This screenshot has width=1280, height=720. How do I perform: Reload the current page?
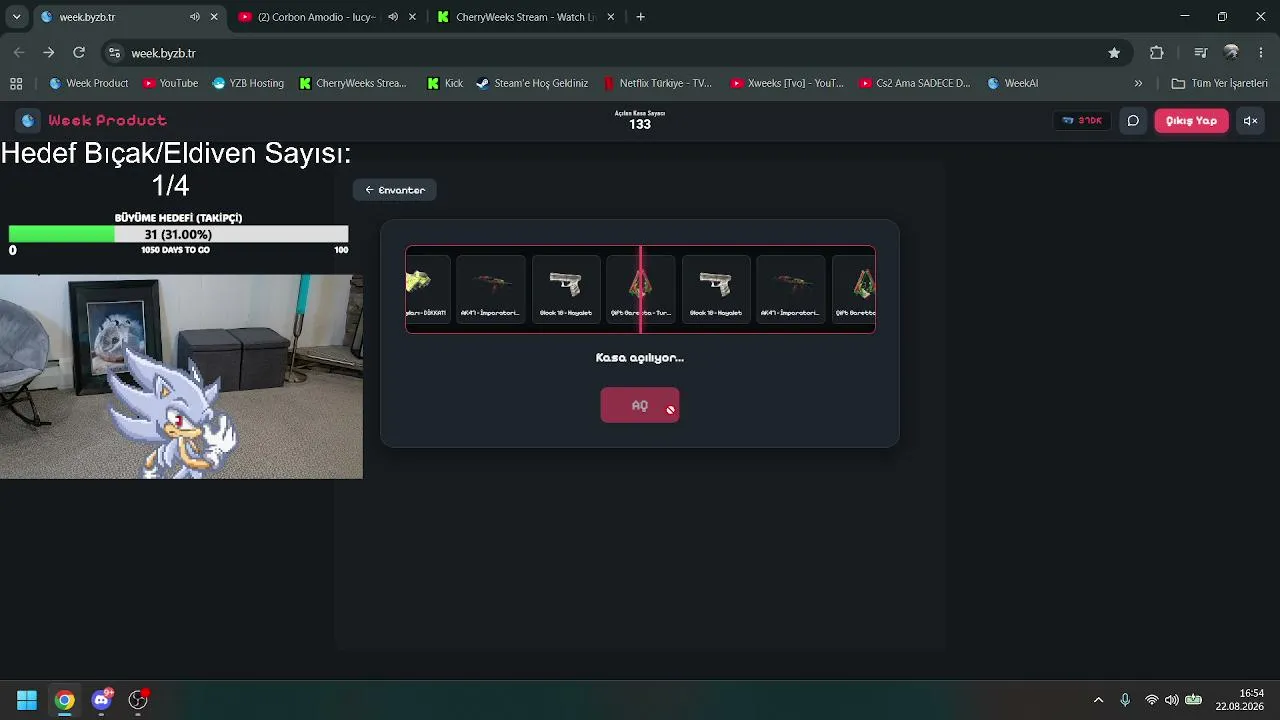tap(79, 53)
